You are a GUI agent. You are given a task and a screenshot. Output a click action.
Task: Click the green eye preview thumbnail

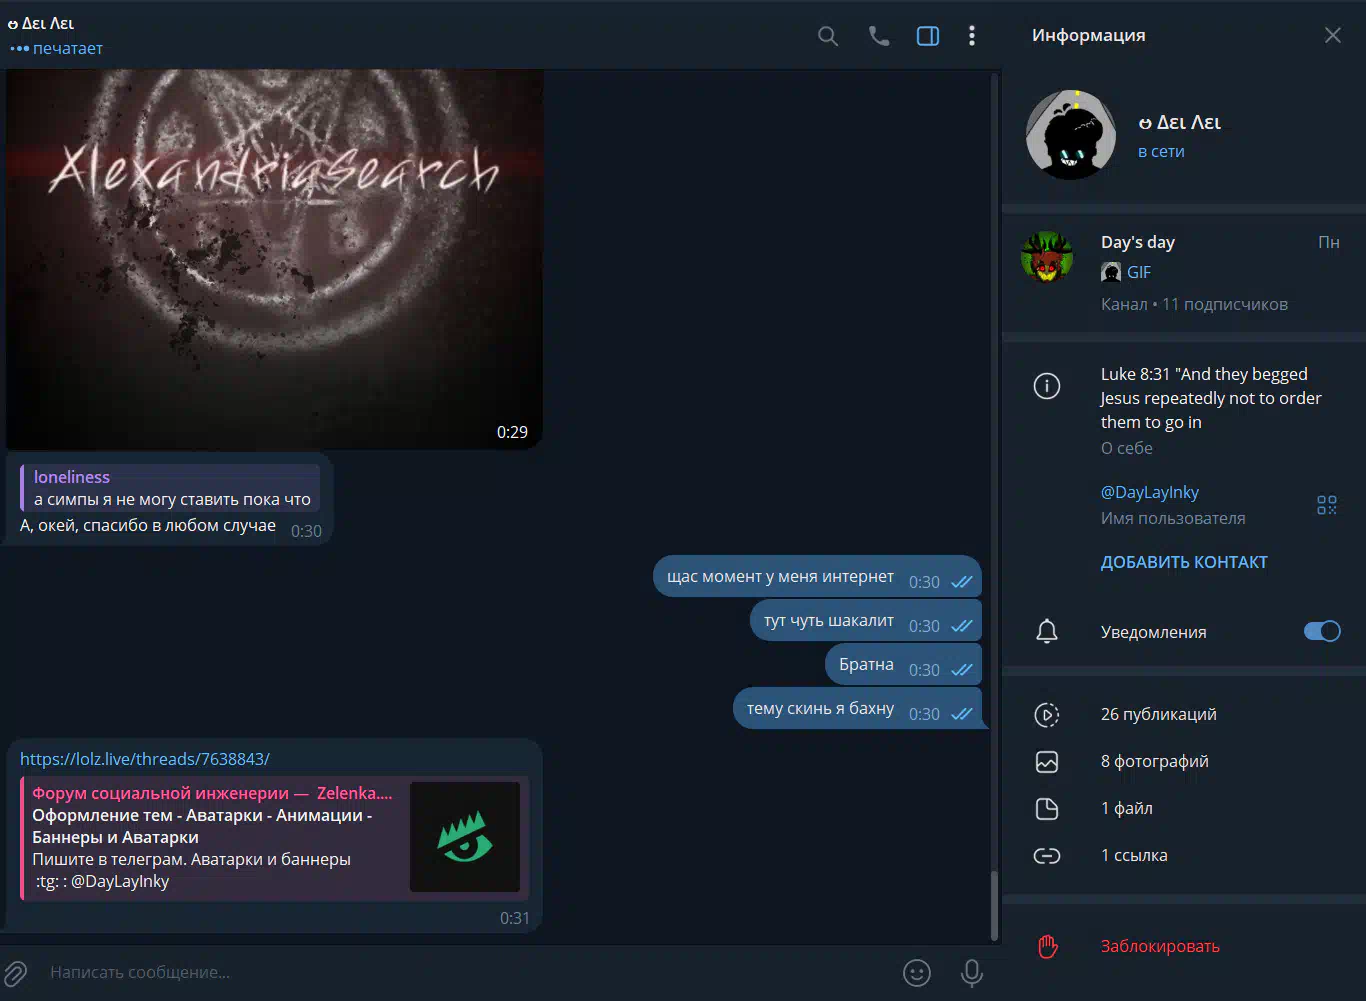coord(465,837)
